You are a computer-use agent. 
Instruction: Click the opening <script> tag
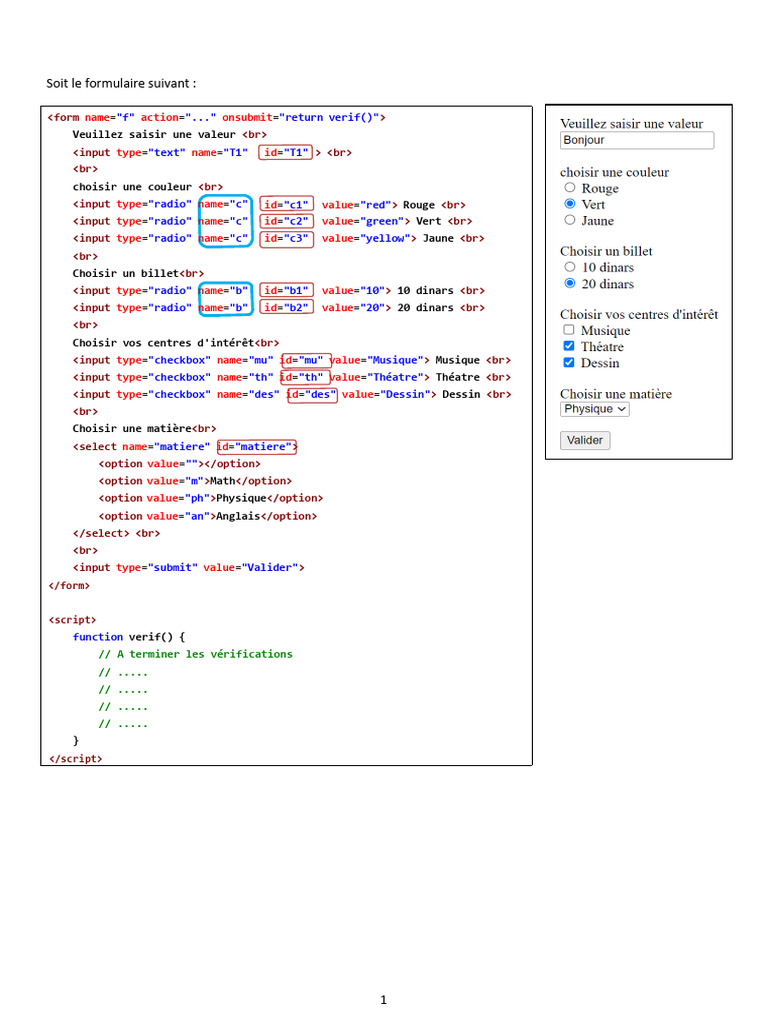click(x=72, y=620)
